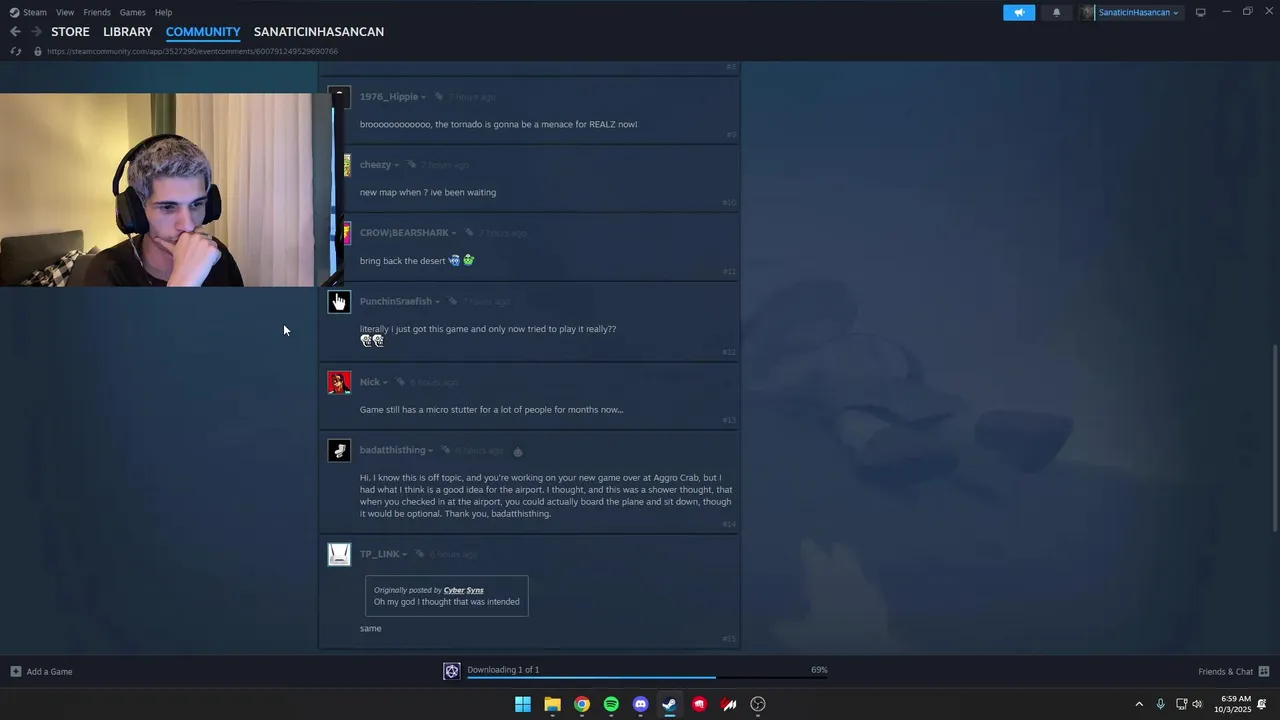Click the URL lock icon
The image size is (1280, 720).
click(38, 51)
